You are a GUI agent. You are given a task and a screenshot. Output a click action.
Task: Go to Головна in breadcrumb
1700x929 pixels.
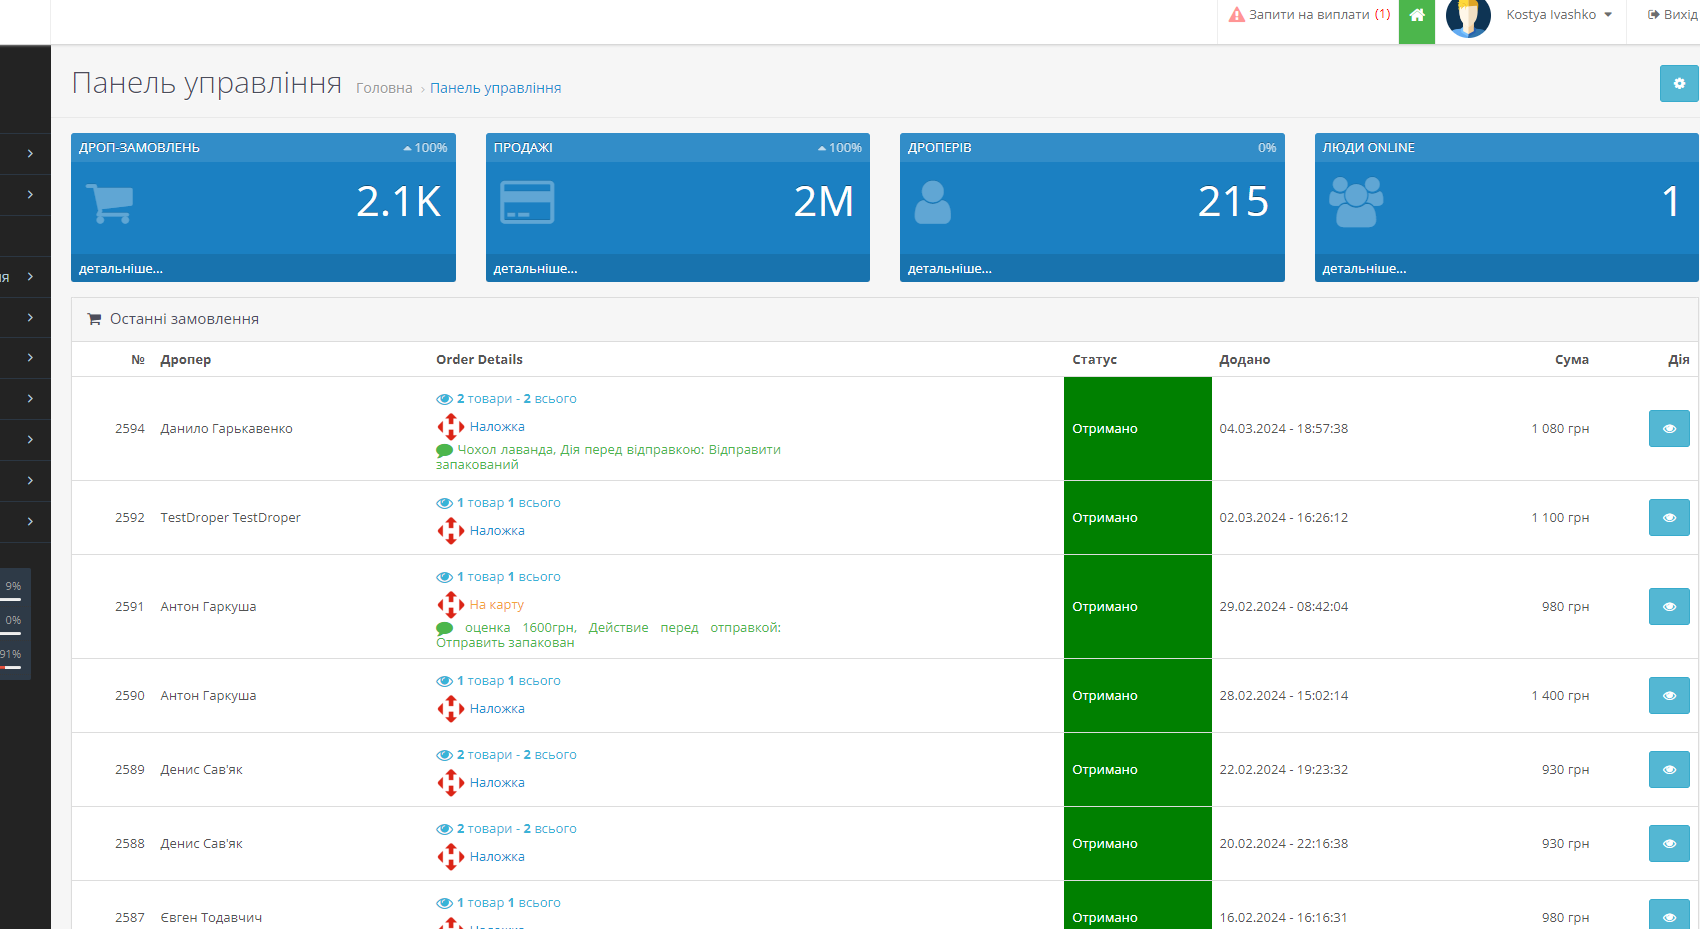(384, 88)
